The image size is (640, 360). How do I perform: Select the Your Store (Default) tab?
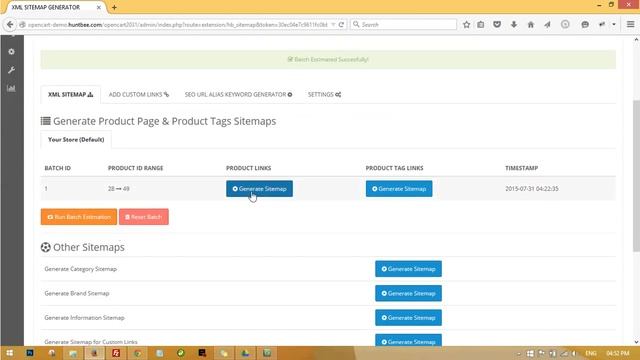point(76,140)
